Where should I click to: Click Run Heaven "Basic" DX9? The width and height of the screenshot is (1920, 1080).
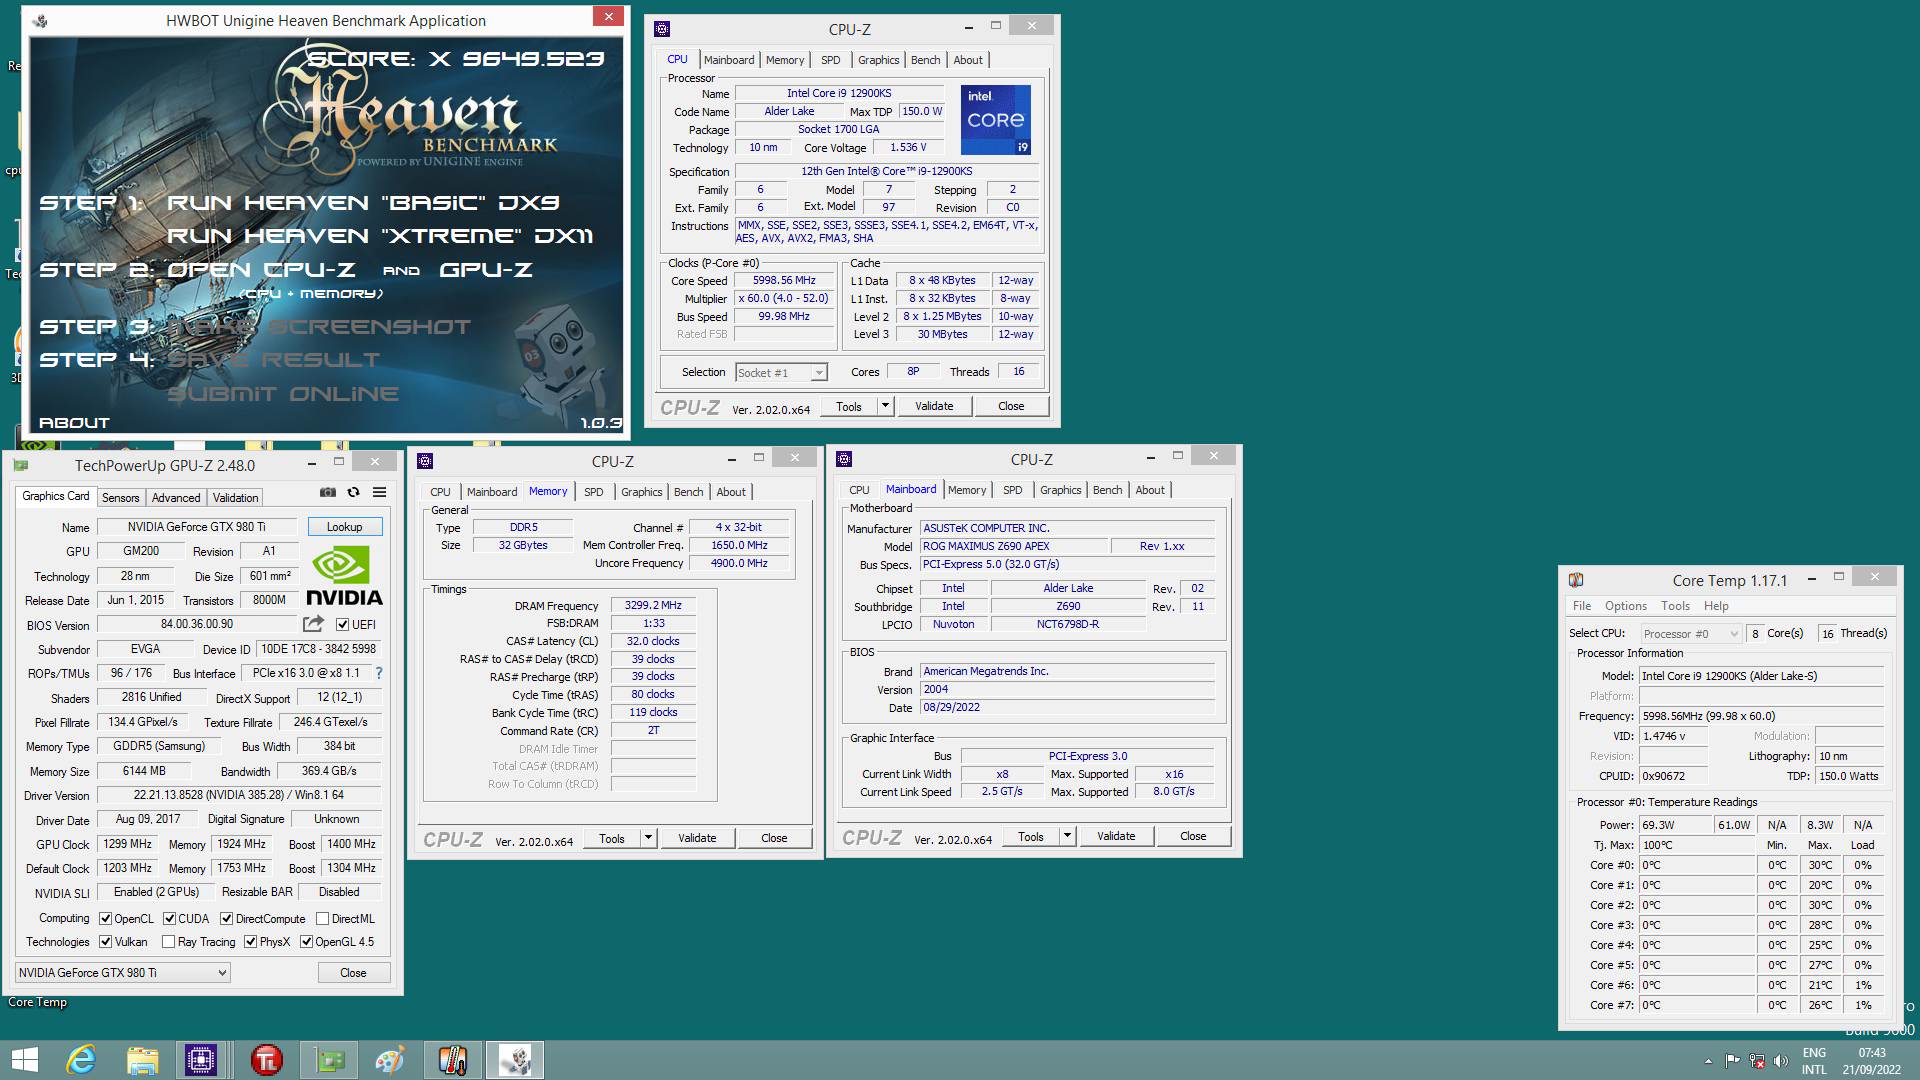coord(363,203)
